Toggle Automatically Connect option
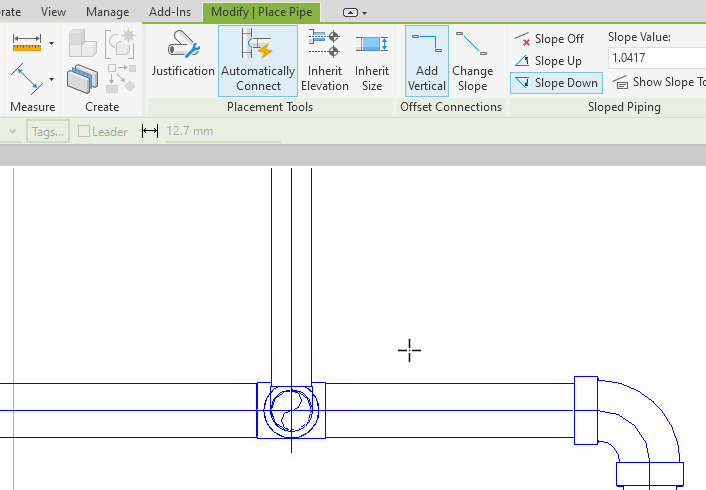Image resolution: width=706 pixels, height=490 pixels. 258,60
